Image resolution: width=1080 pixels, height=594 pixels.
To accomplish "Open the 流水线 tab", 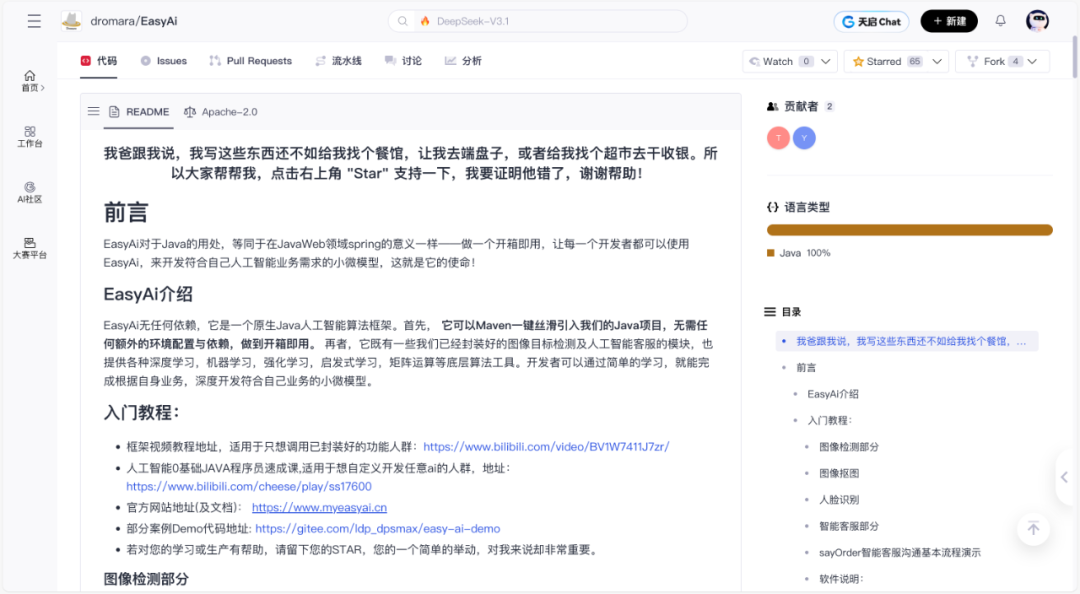I will [x=338, y=61].
